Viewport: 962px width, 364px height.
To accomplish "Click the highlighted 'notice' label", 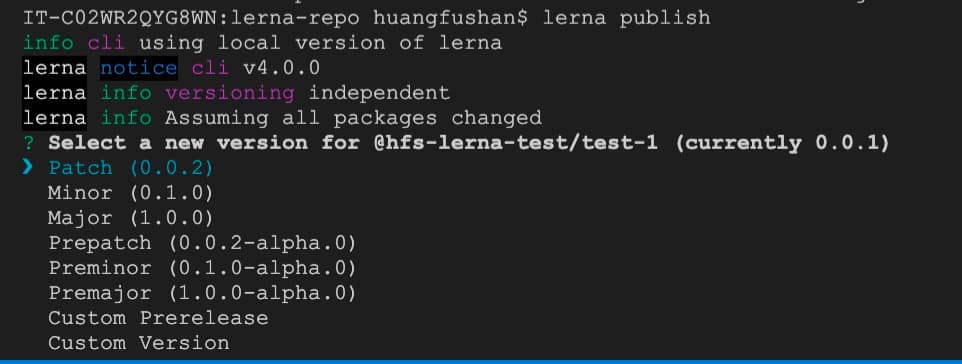I will coord(139,68).
